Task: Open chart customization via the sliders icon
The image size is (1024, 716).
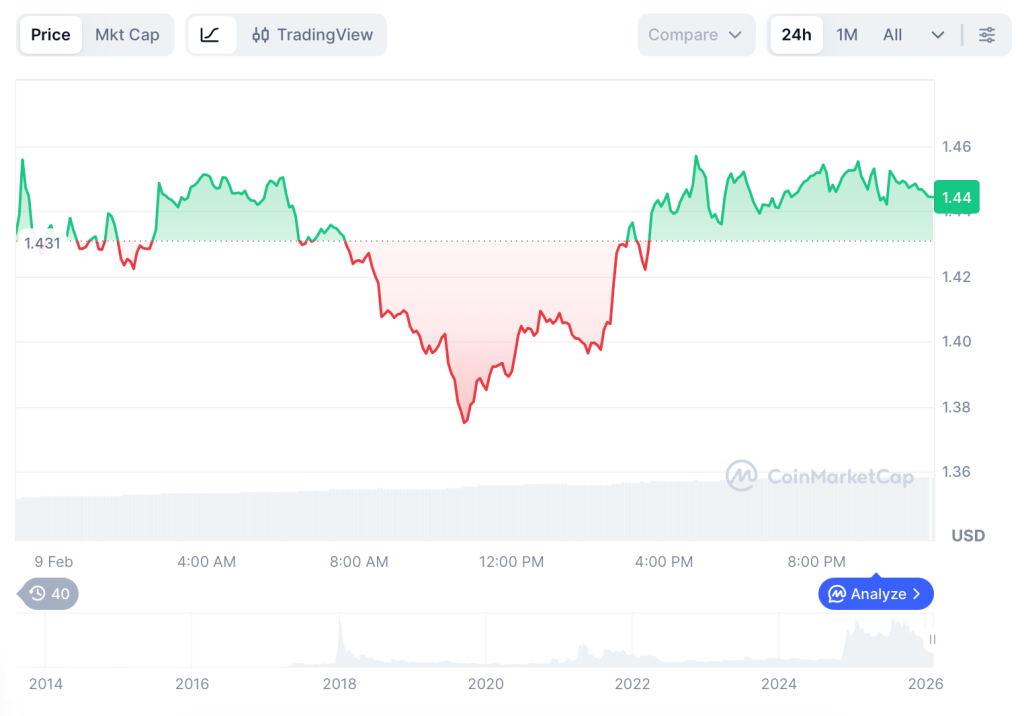Action: [987, 34]
